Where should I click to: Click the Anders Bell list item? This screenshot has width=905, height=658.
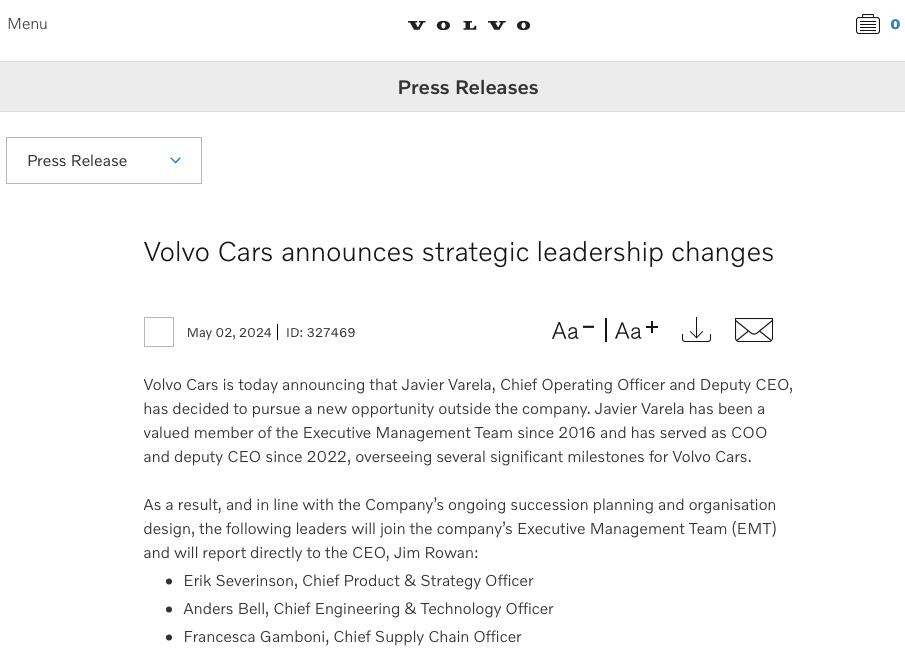coord(368,608)
